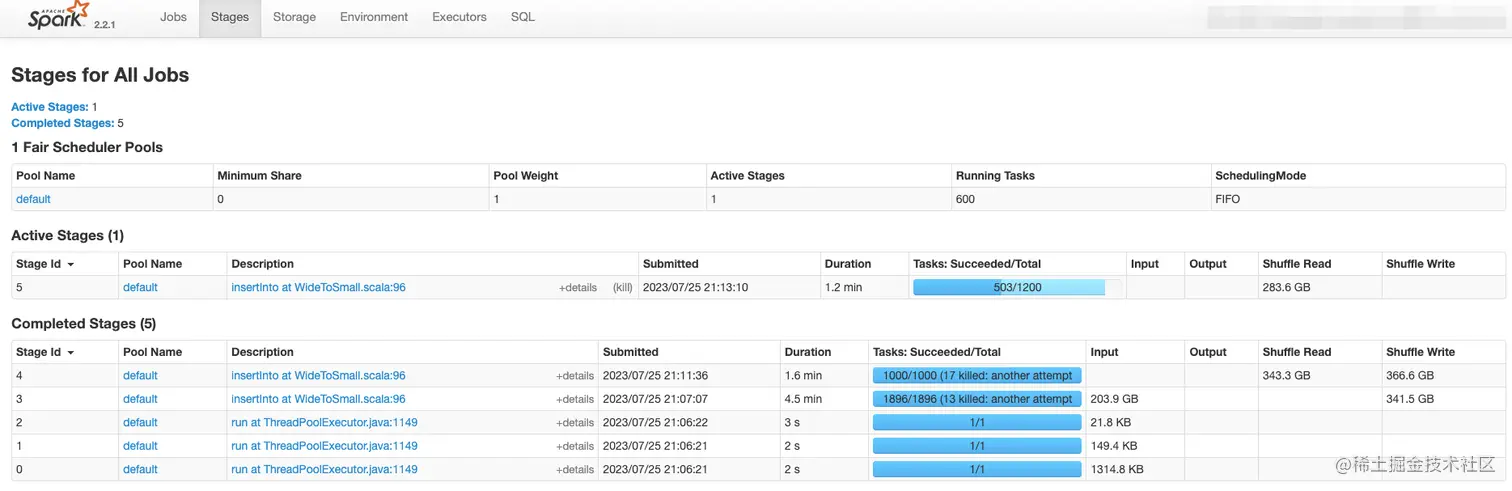Viewport: 1512px width, 491px height.
Task: Open default pool link in stage 0 row
Action: click(140, 469)
